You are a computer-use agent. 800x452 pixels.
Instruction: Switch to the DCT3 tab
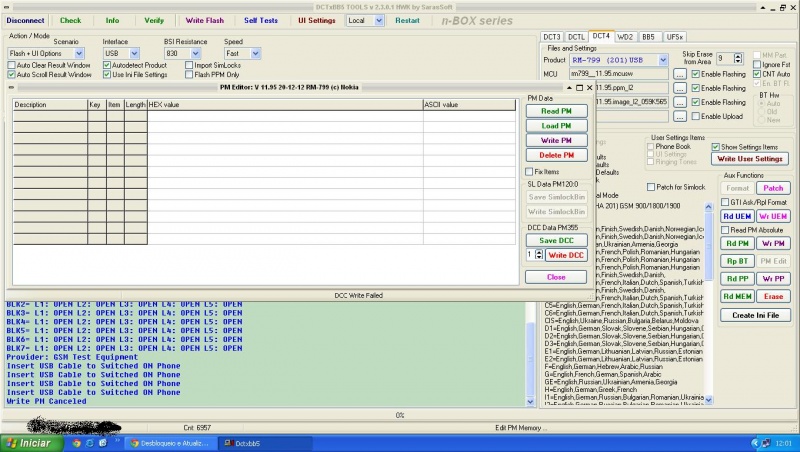point(552,37)
